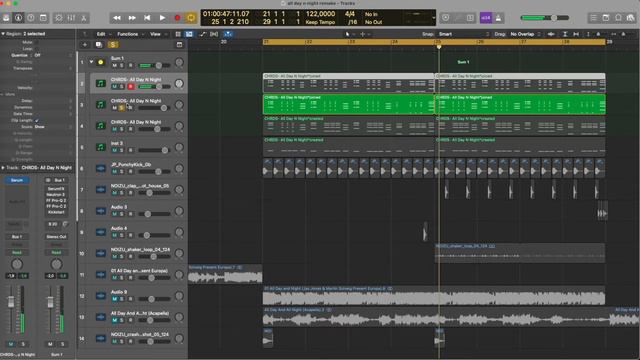Click the horizontal auto zoom icon
640x360 pixels.
pos(576,34)
